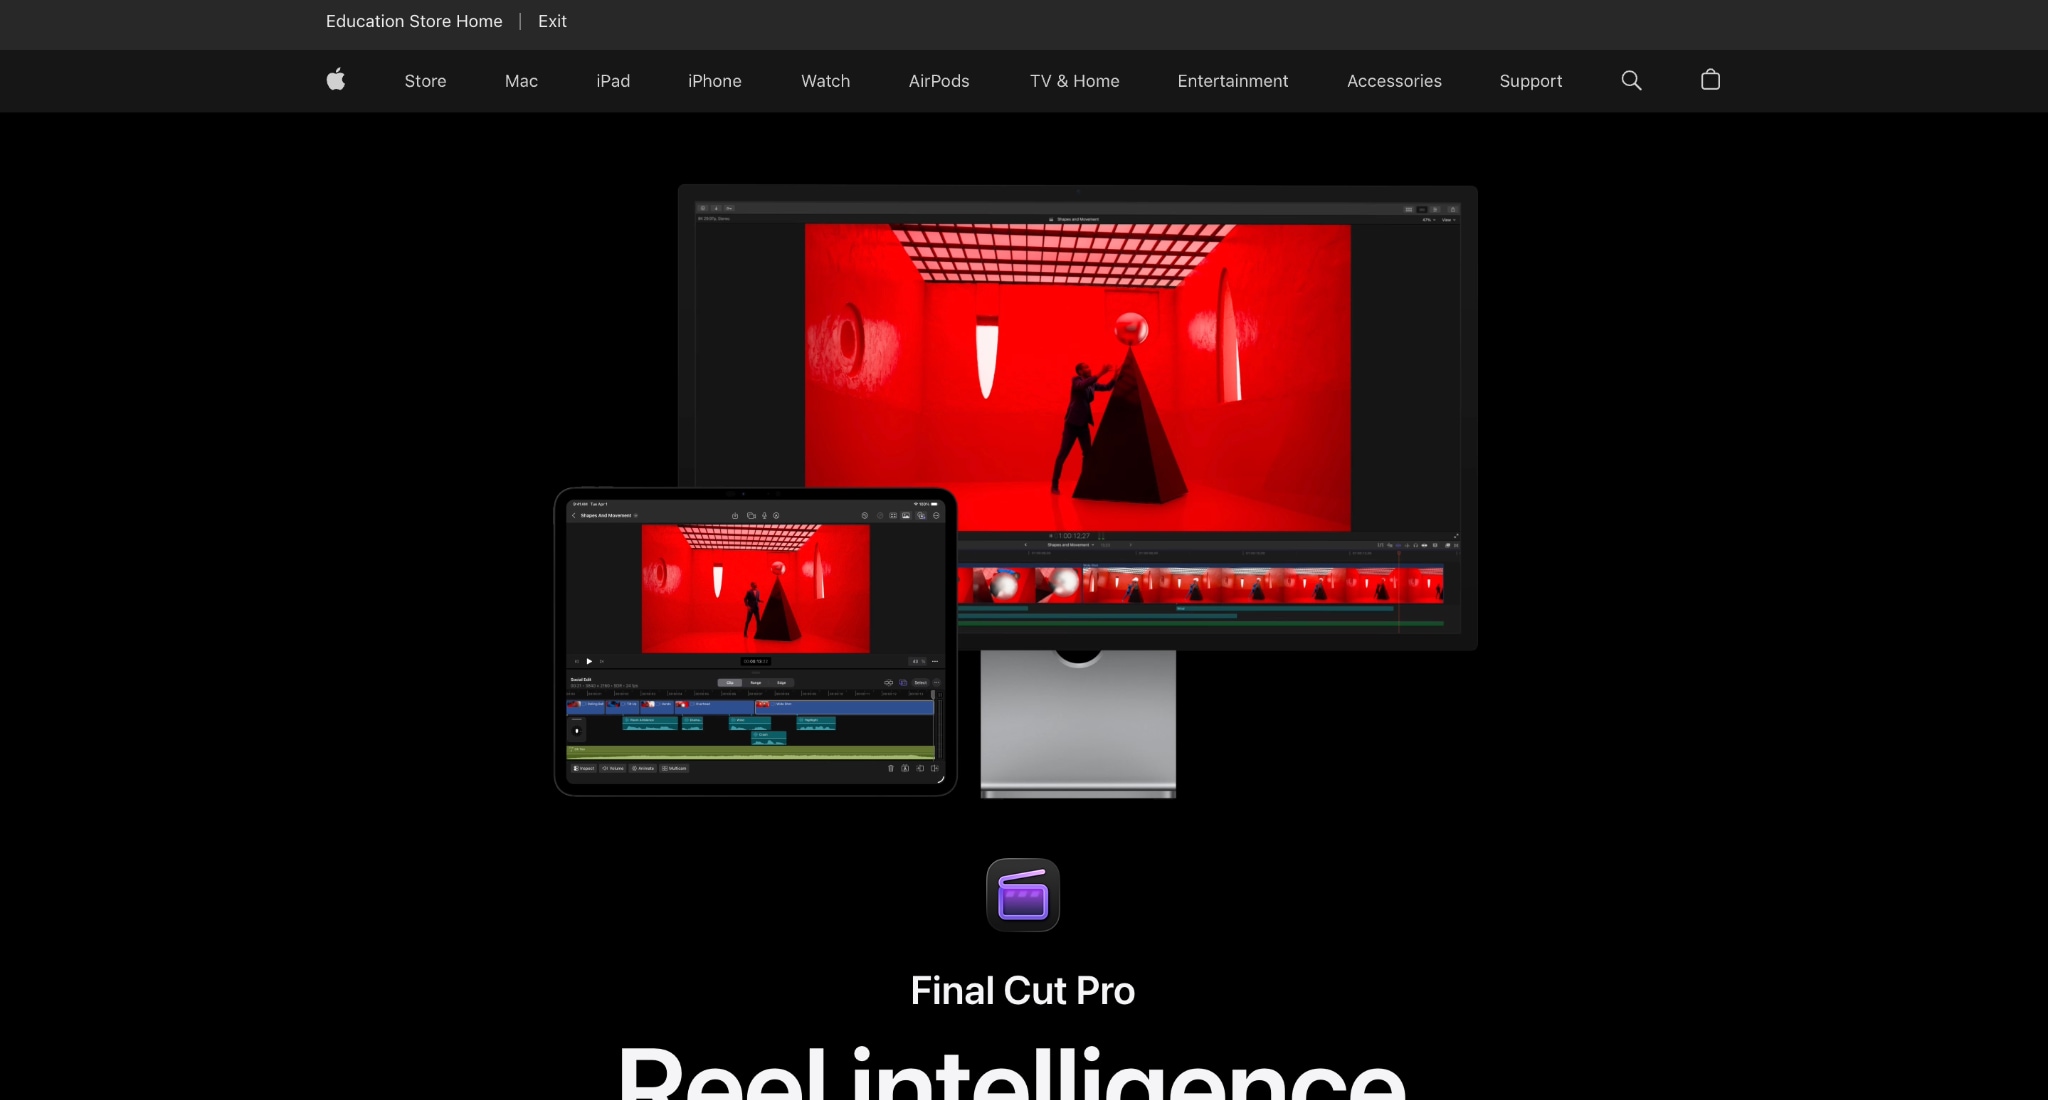Open Education Store Home link
This screenshot has height=1100, width=2048.
tap(414, 21)
